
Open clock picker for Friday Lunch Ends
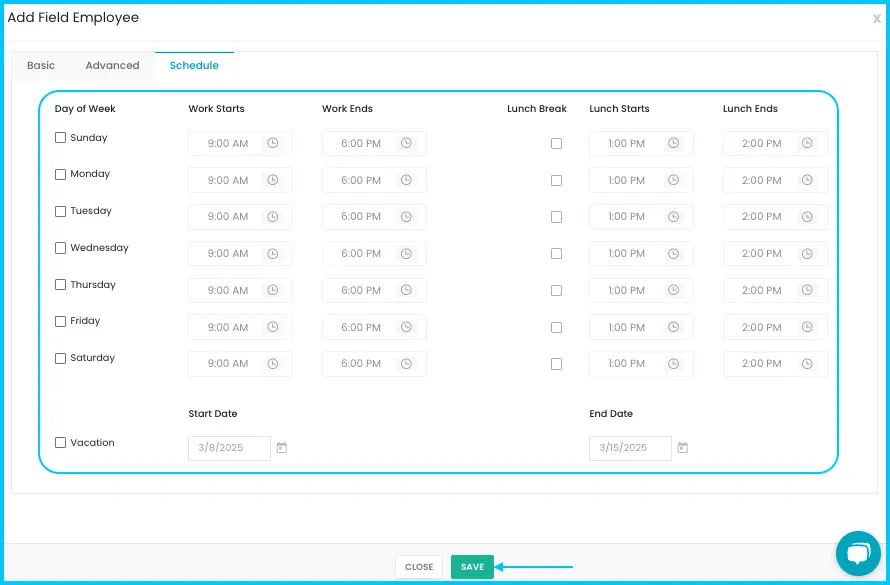click(807, 327)
